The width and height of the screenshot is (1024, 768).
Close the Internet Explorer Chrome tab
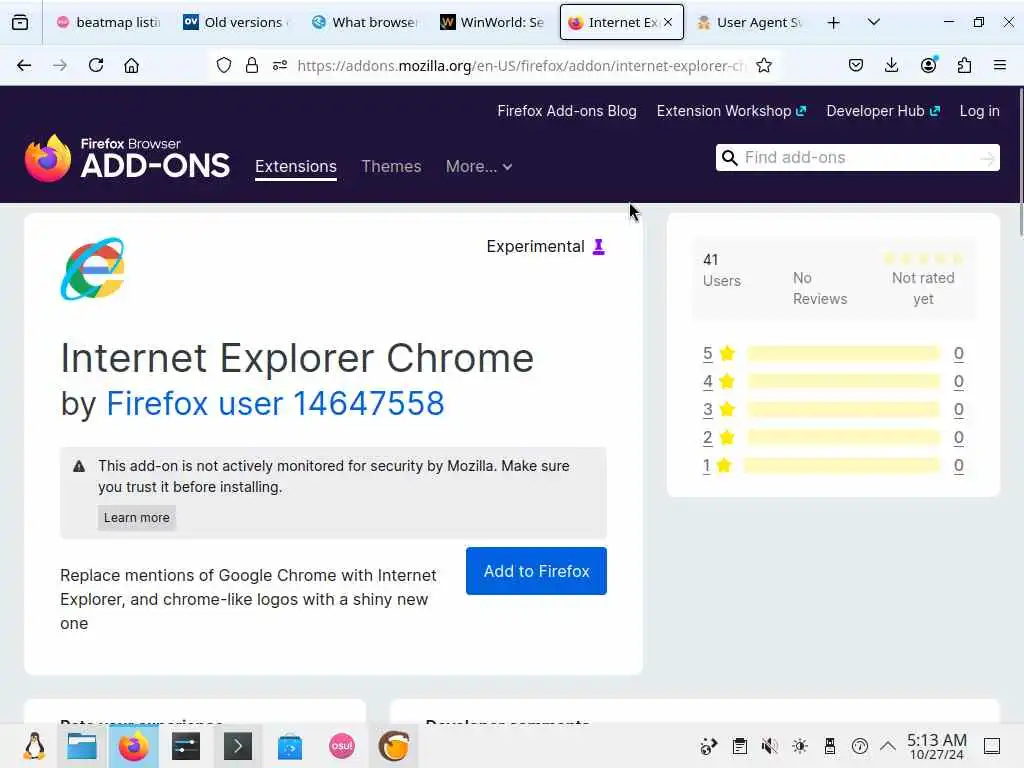point(668,22)
